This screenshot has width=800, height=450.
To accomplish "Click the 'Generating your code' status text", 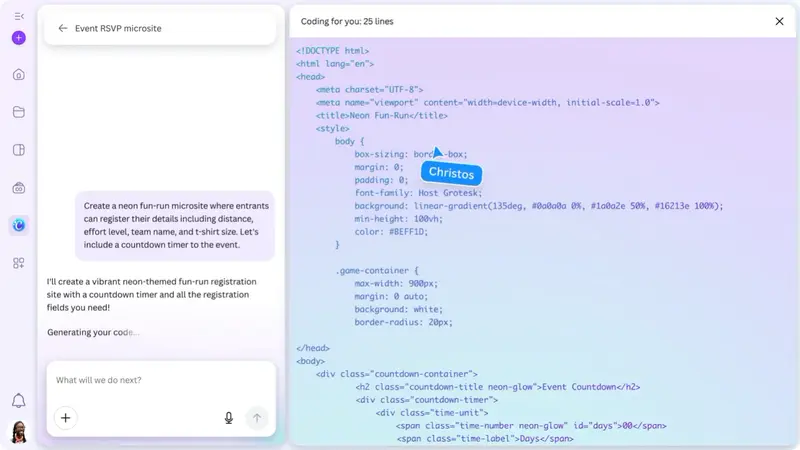I will point(93,332).
